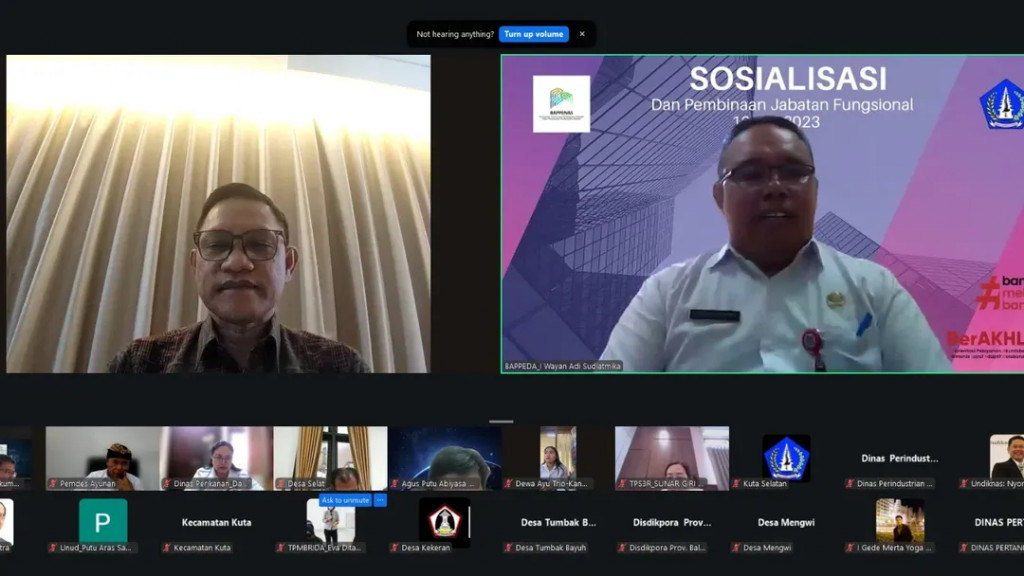Dismiss the Not hearing anything notification

[582, 34]
